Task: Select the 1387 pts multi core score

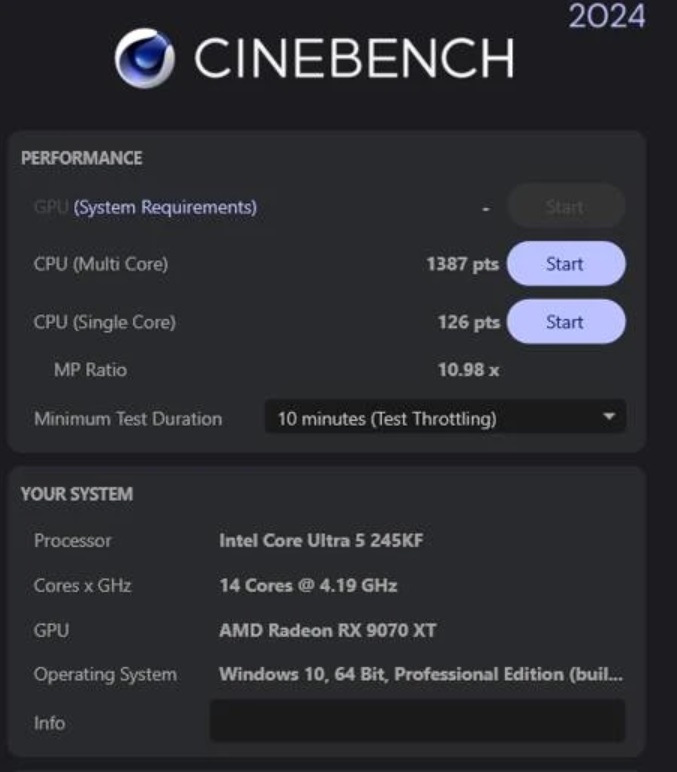Action: (x=462, y=265)
